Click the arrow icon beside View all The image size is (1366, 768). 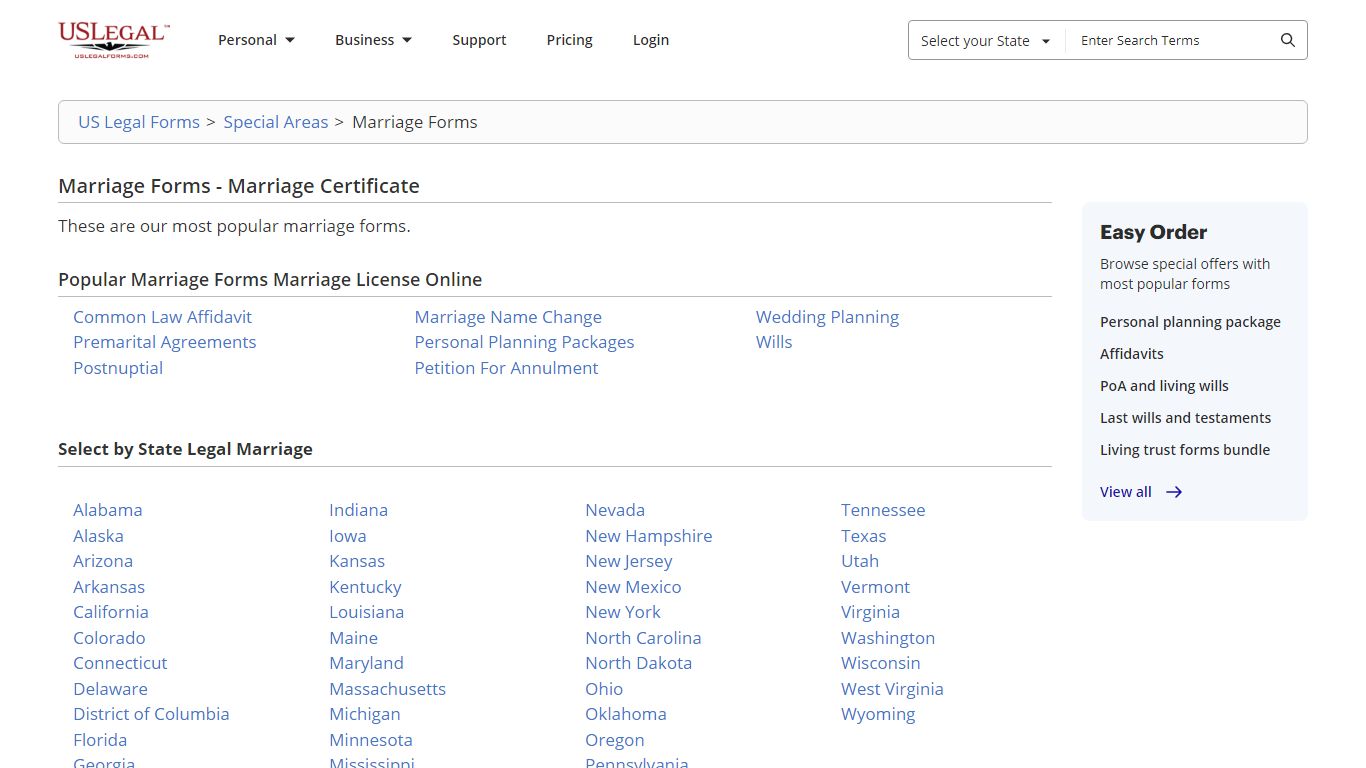(1174, 492)
